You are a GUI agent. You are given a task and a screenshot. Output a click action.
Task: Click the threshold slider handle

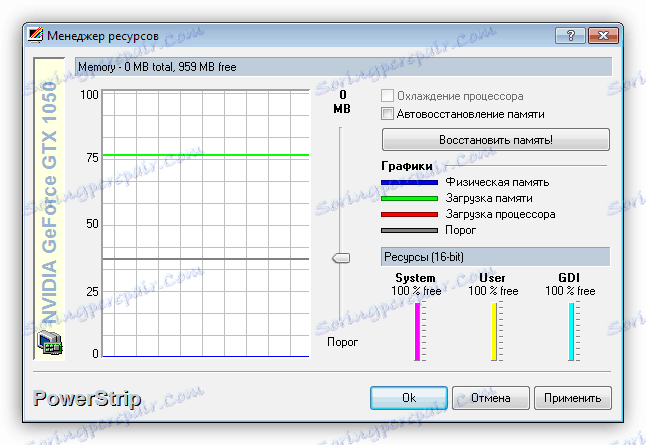[x=341, y=258]
